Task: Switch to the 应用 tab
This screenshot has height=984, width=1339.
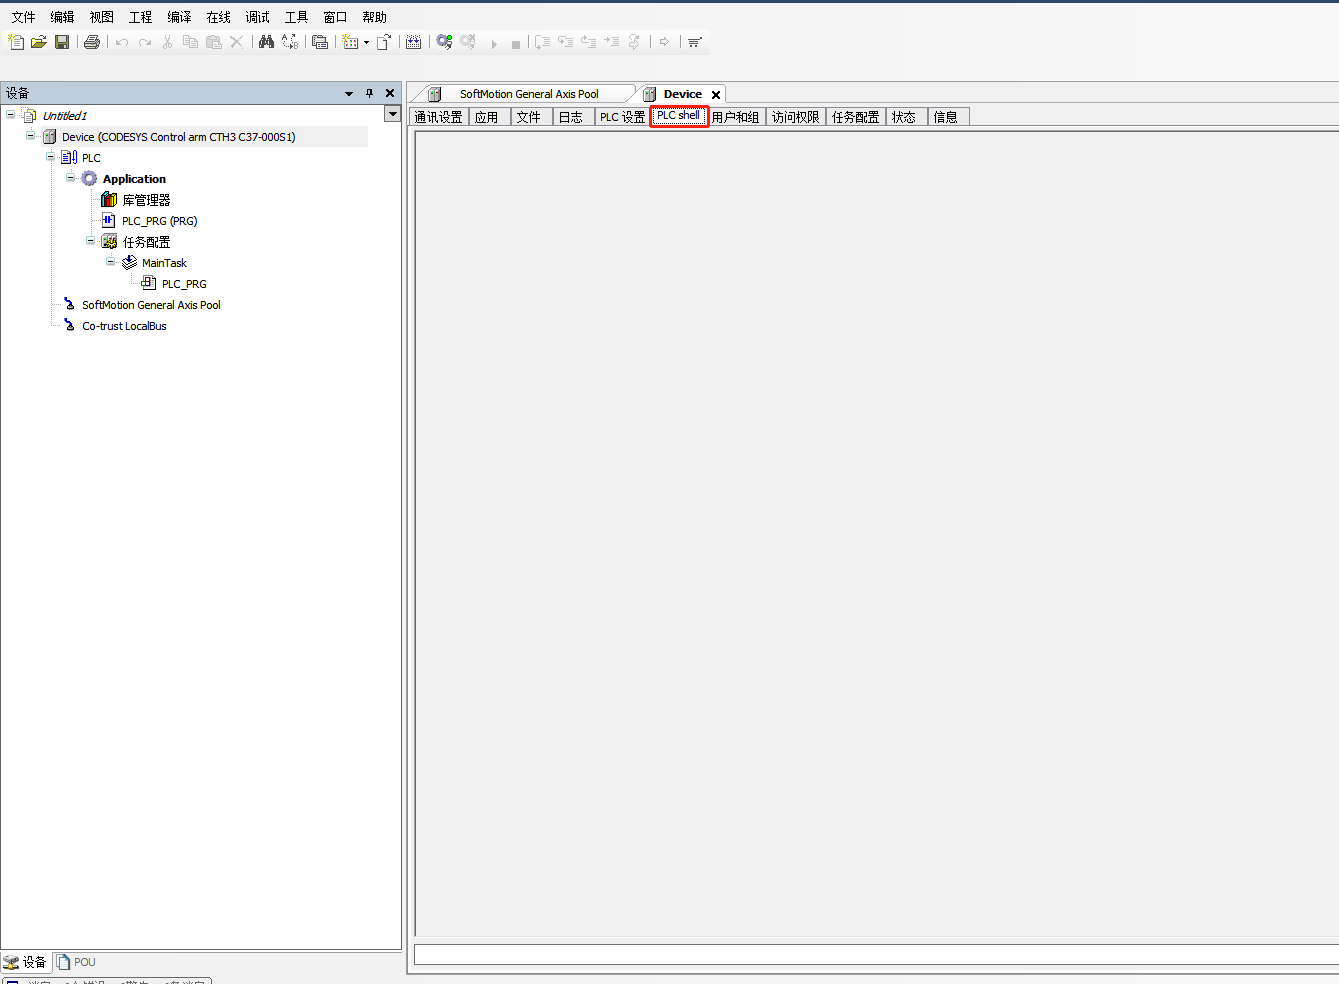Action: (487, 117)
